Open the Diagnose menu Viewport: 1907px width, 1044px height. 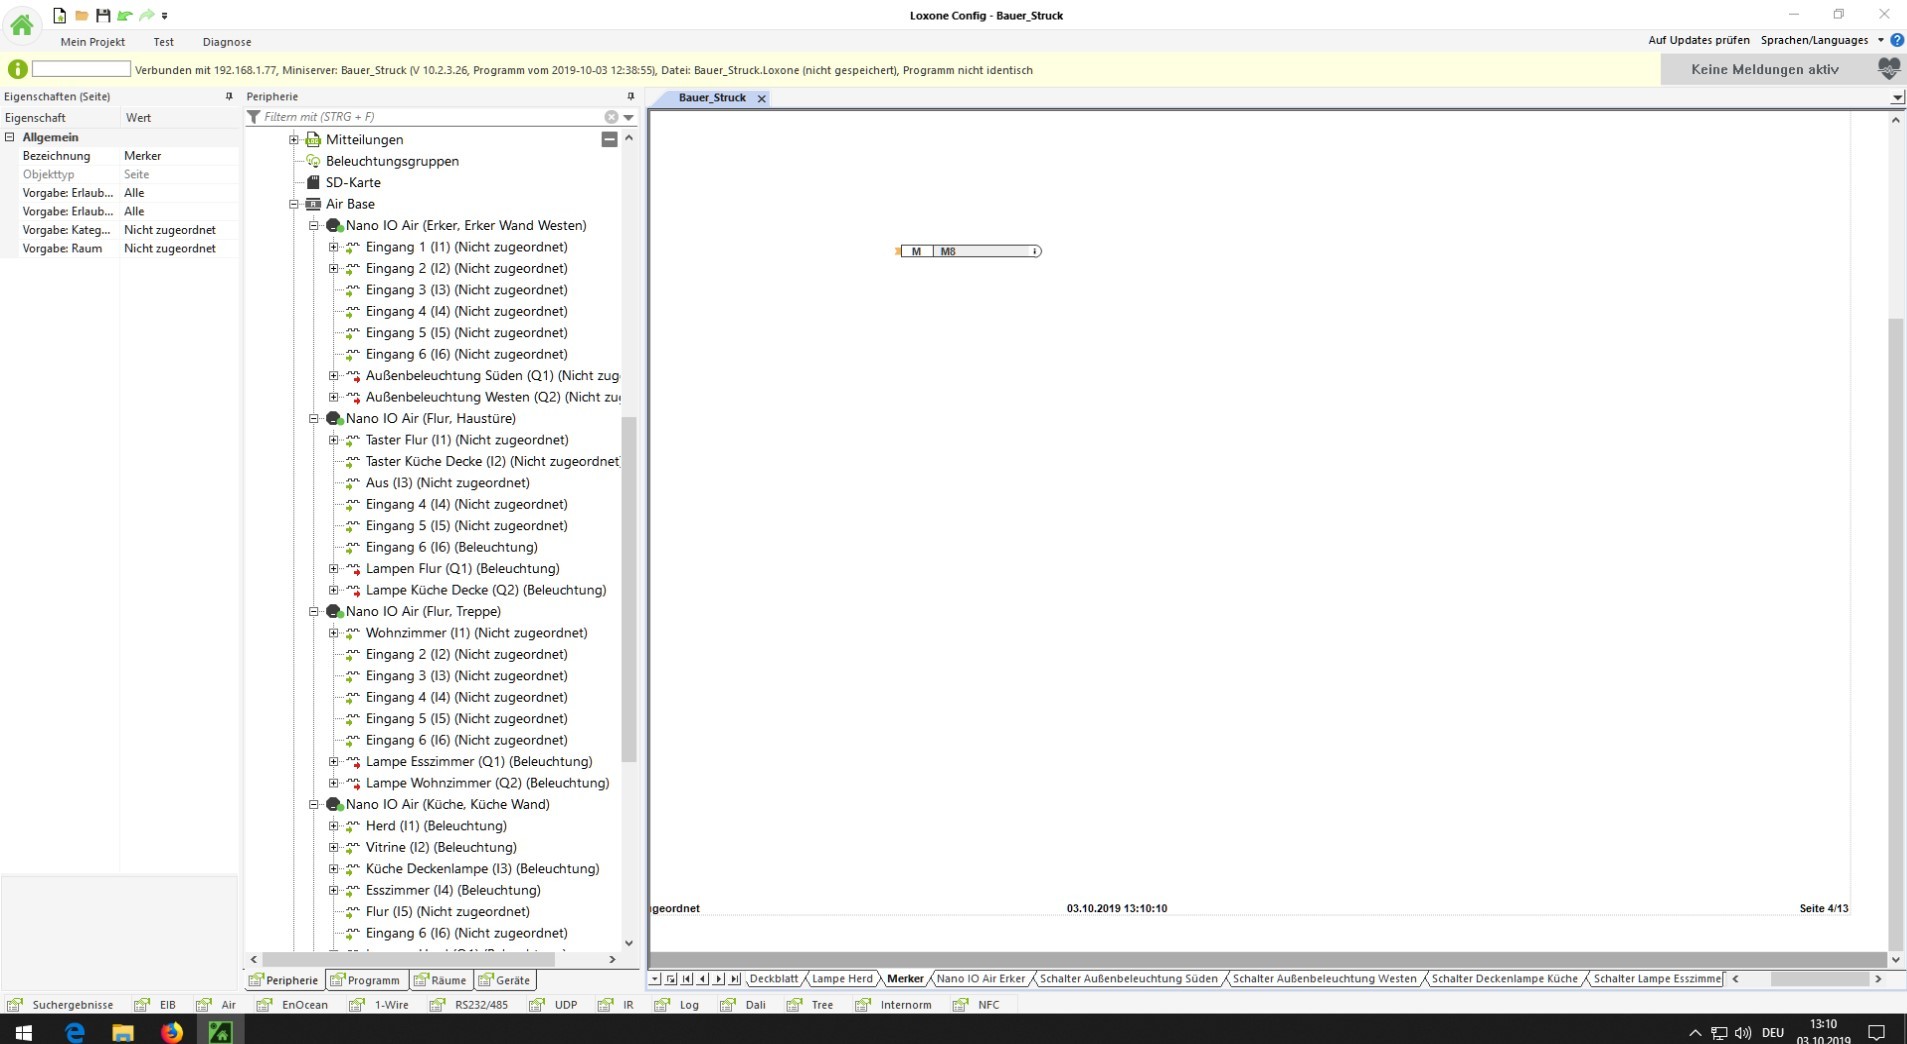pos(227,42)
